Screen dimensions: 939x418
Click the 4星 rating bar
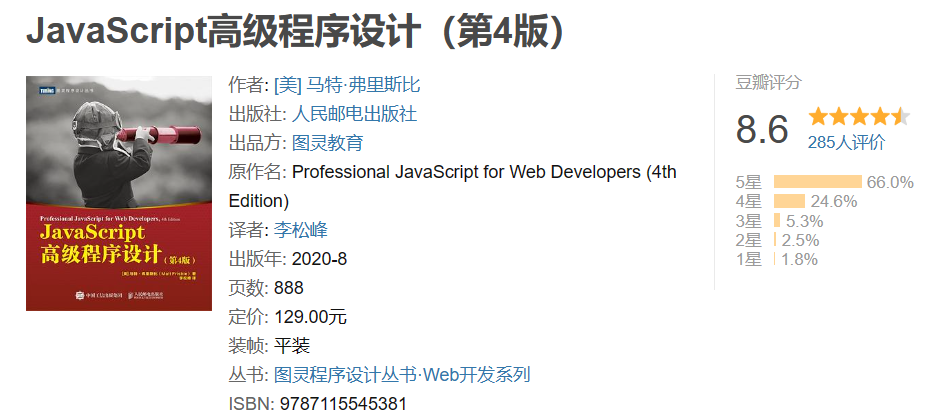point(789,201)
